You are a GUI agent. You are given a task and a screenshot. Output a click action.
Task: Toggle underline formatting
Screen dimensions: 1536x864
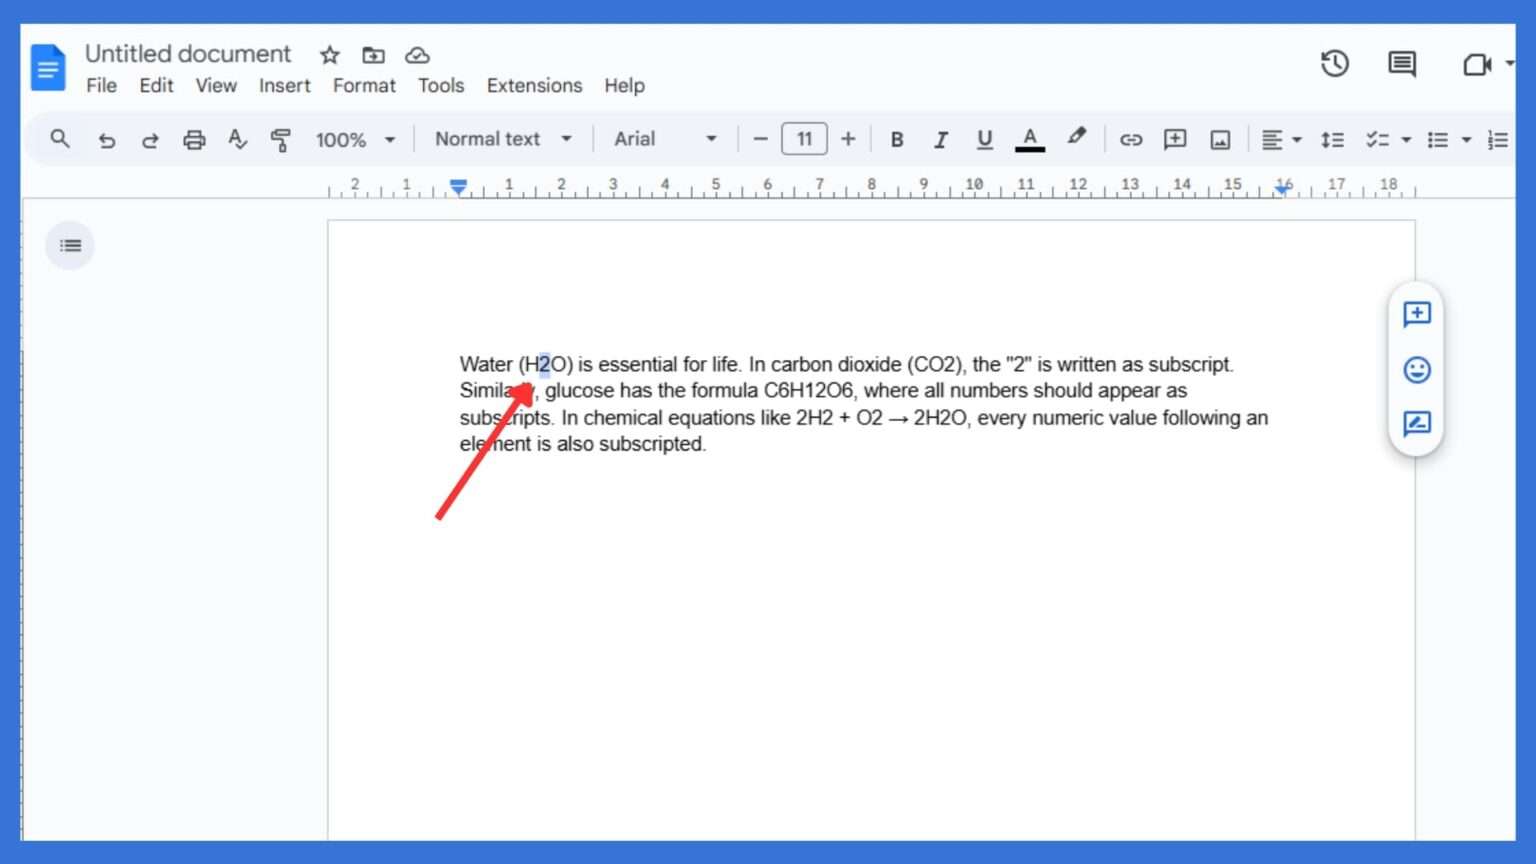tap(984, 140)
